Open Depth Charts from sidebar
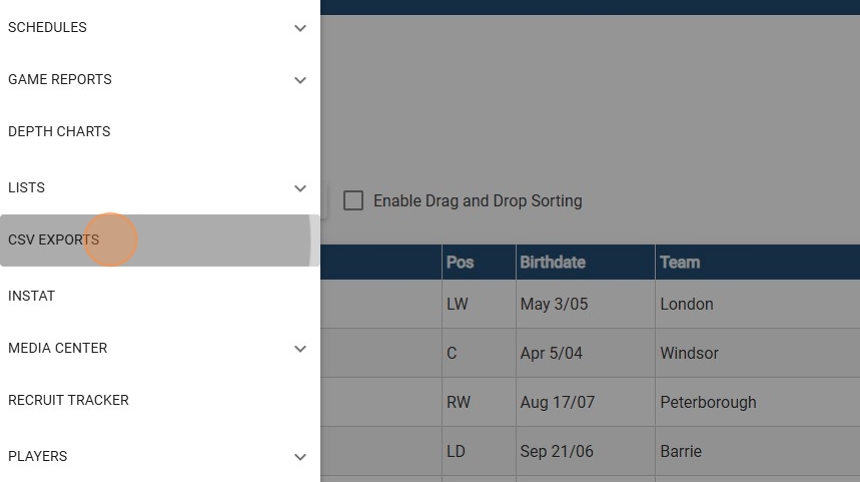This screenshot has height=482, width=860. (x=59, y=132)
